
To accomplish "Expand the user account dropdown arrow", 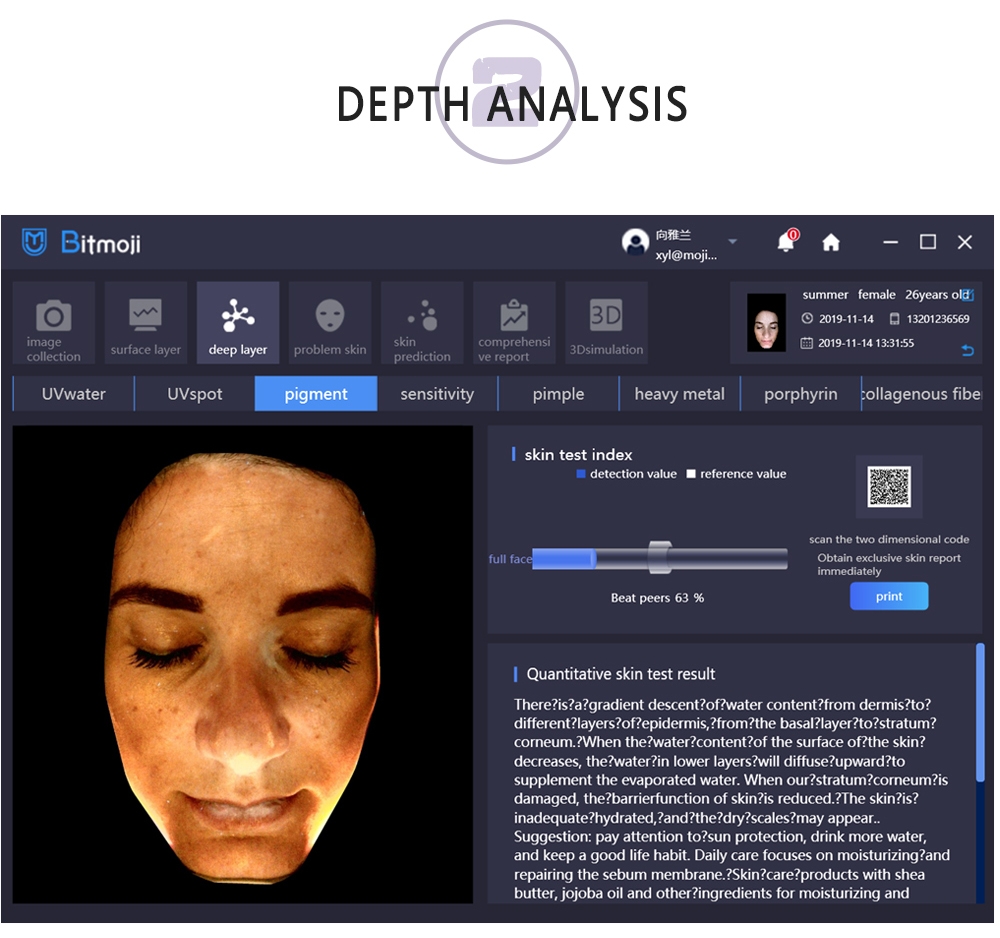I will point(732,242).
